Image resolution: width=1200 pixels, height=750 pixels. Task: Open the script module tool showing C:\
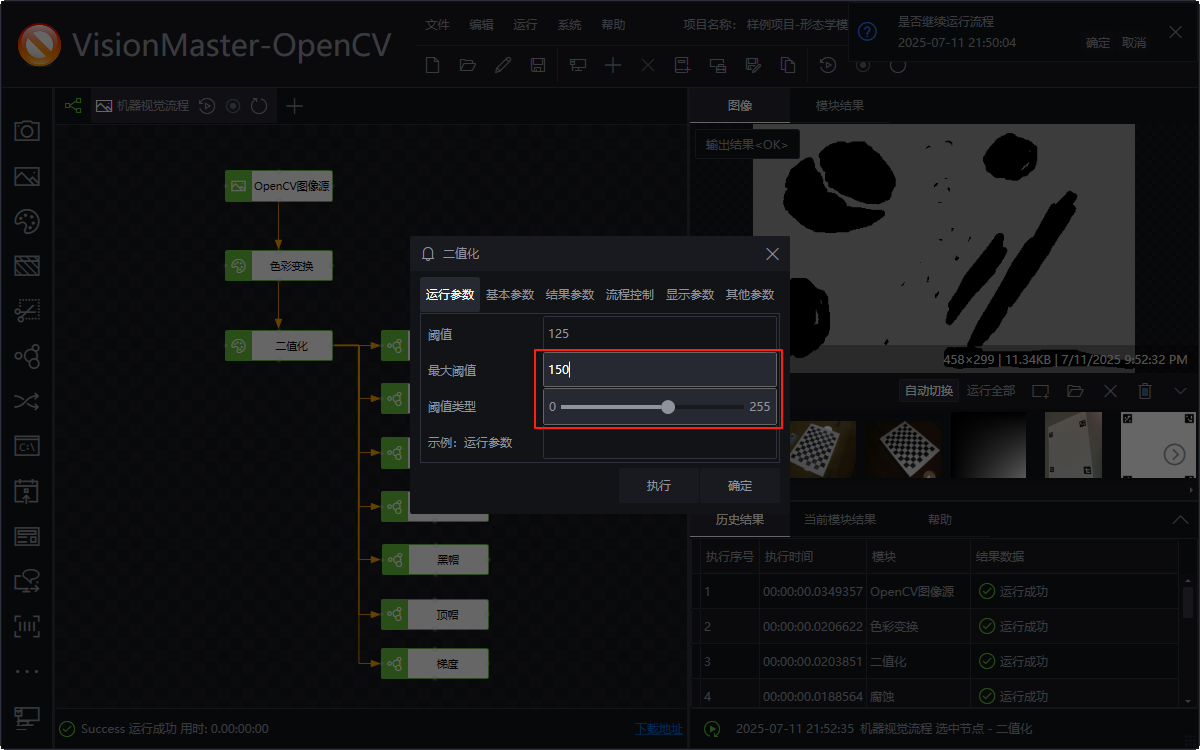point(27,446)
